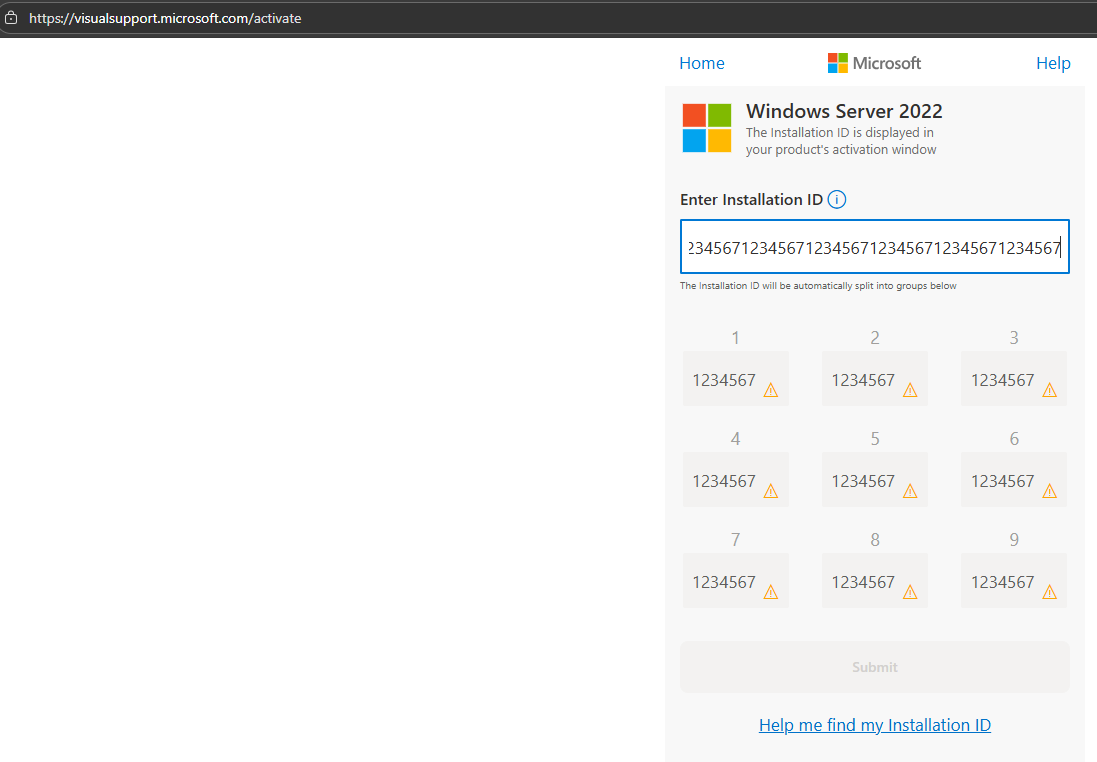Go to the Home link
The height and width of the screenshot is (762, 1097).
[x=702, y=63]
